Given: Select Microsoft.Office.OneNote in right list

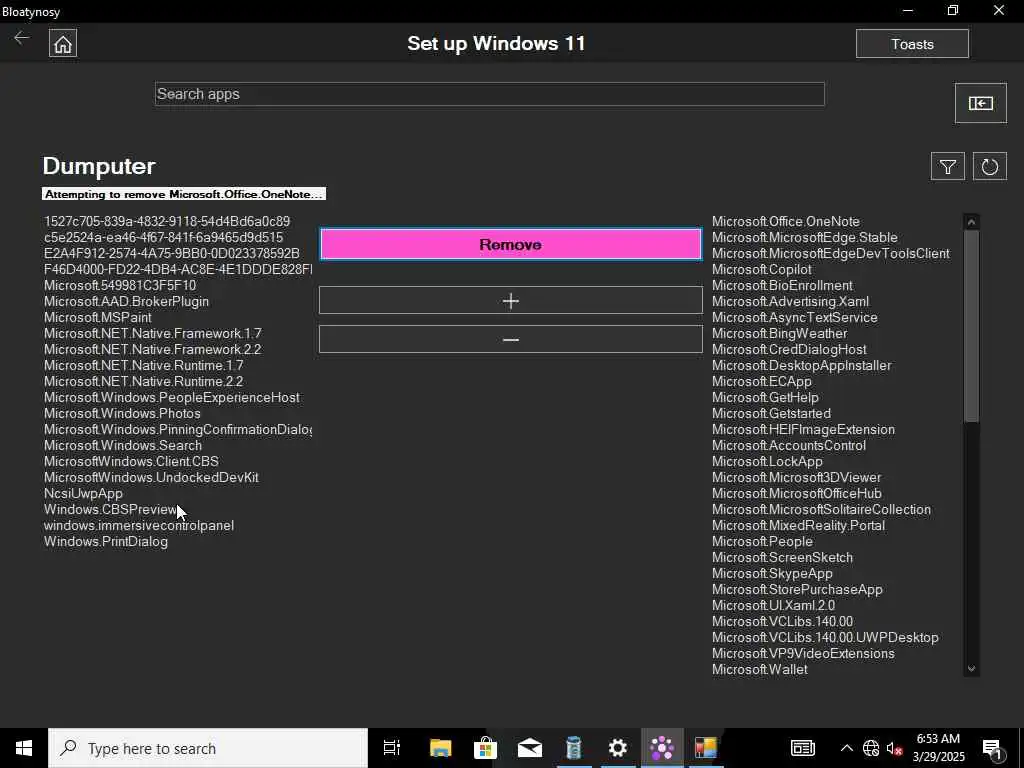Looking at the screenshot, I should (x=786, y=221).
